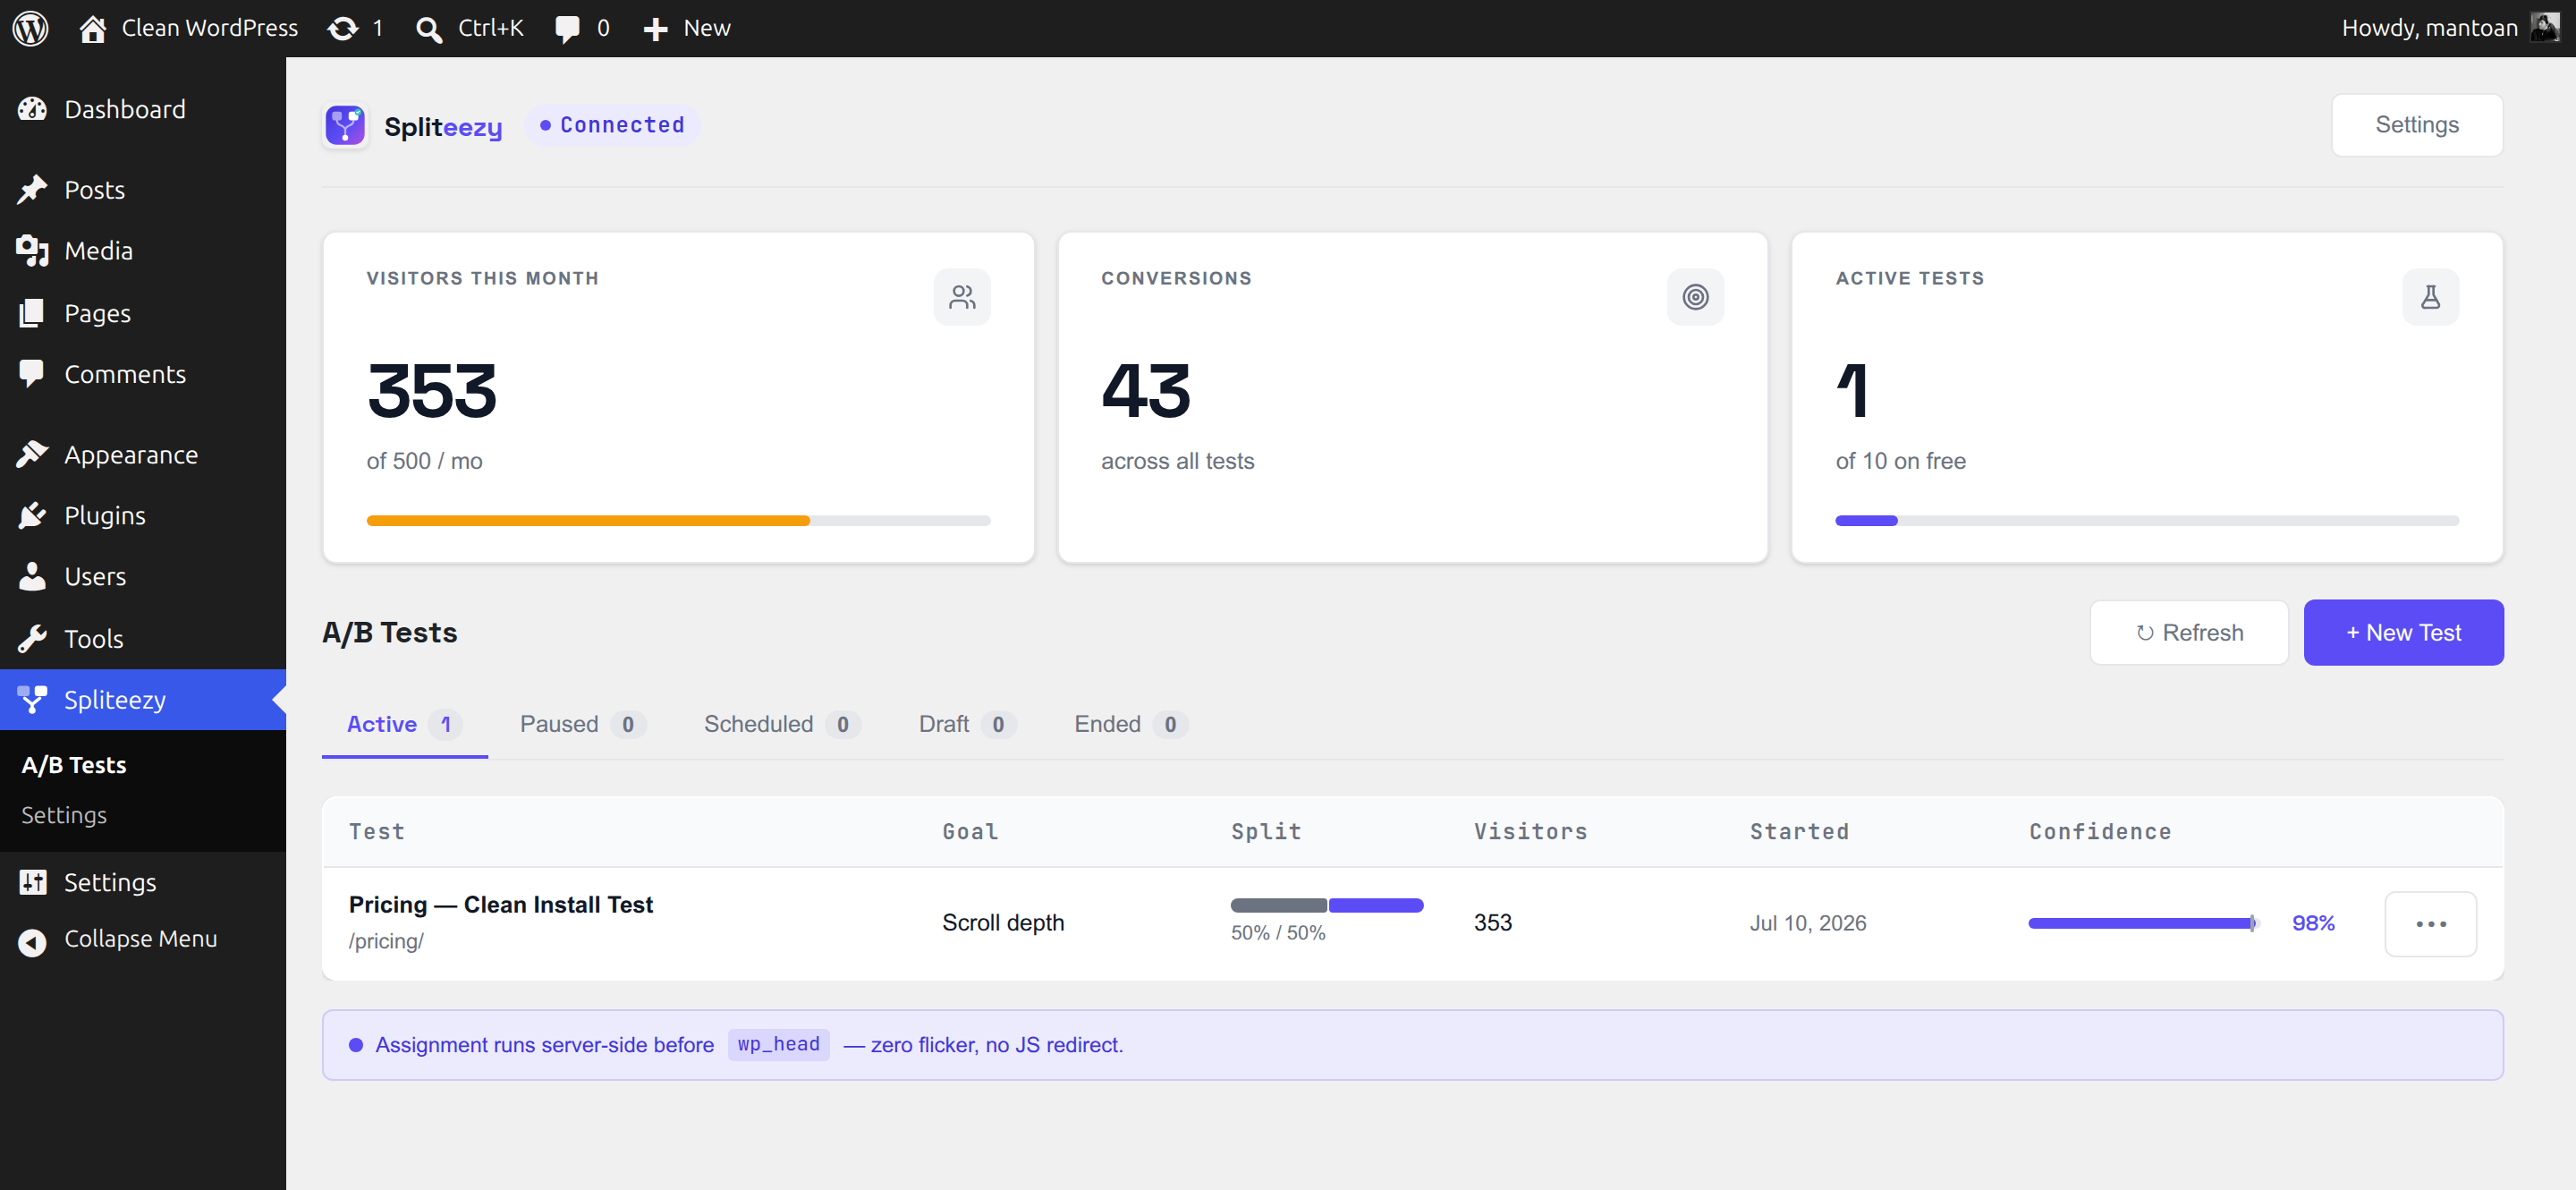Open the WordPress logo menu
Image resolution: width=2576 pixels, height=1190 pixels.
point(30,28)
